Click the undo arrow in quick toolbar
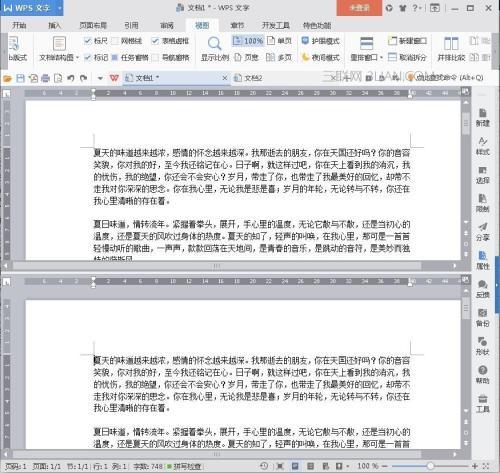Image resolution: width=500 pixels, height=473 pixels. coord(71,78)
